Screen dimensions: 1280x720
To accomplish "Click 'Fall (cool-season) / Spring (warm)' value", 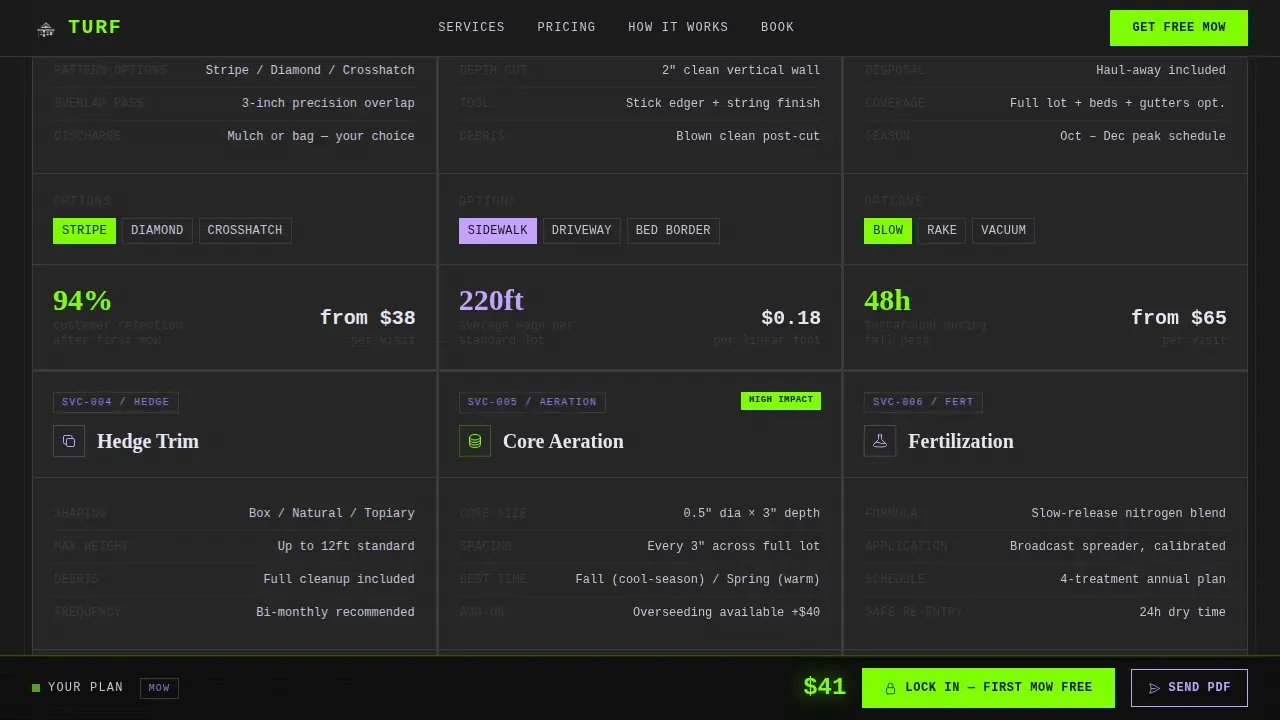I will [698, 579].
